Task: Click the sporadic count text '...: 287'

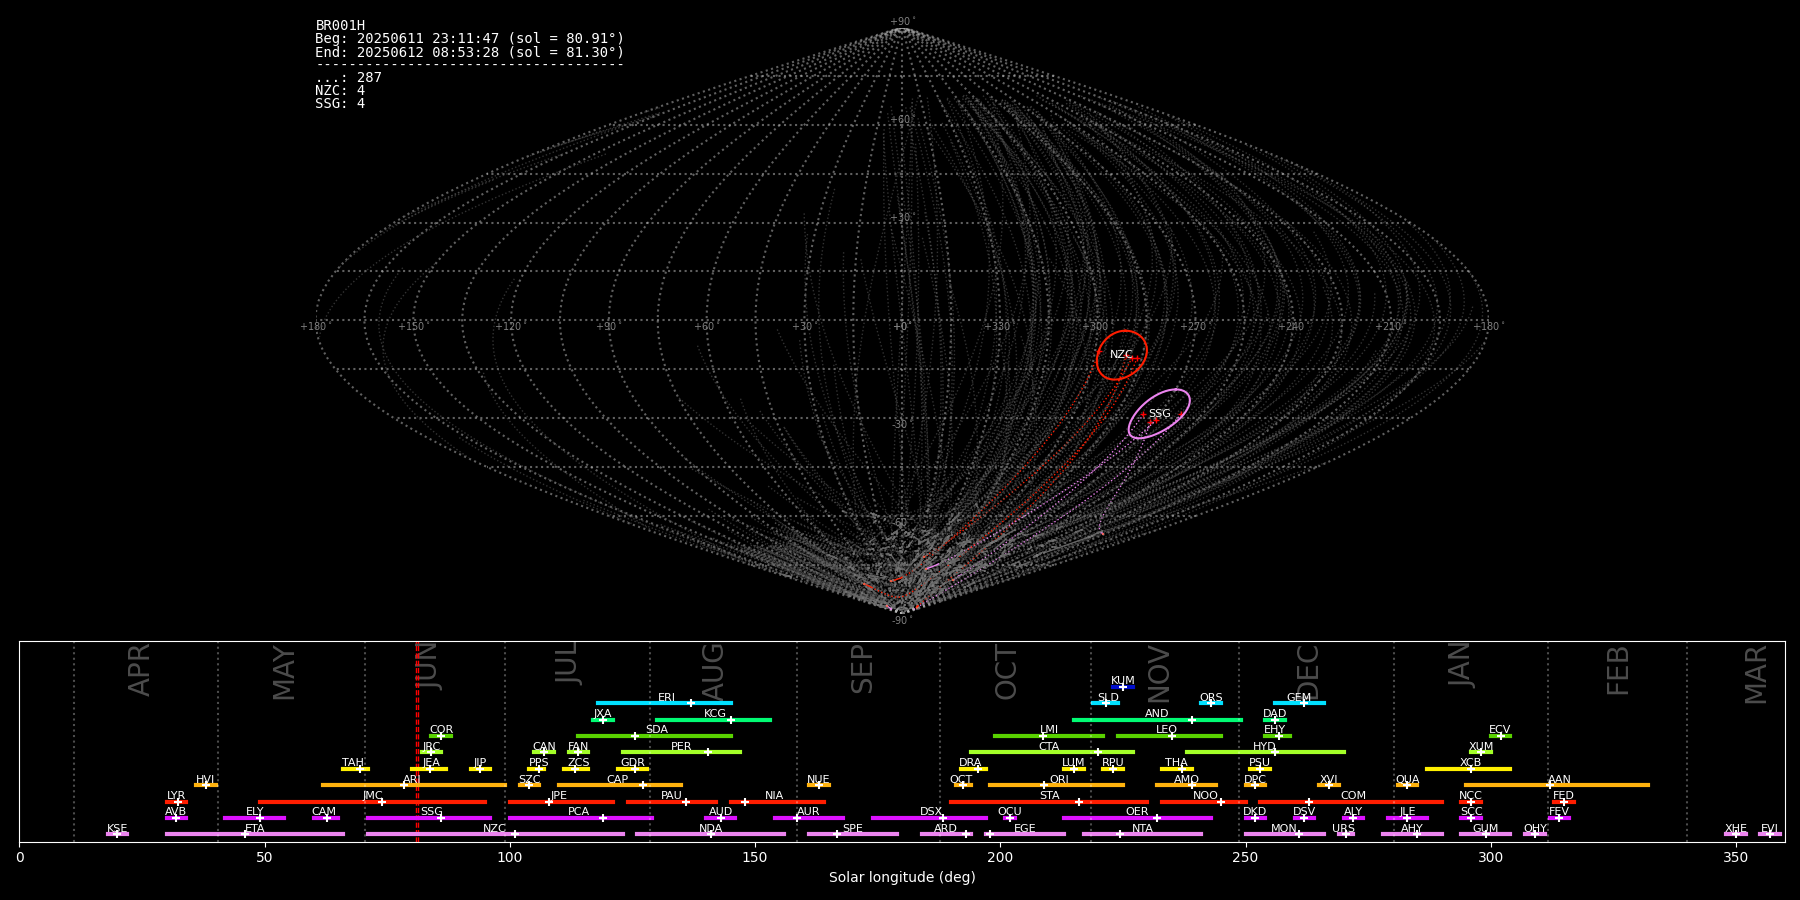Action: tap(348, 78)
